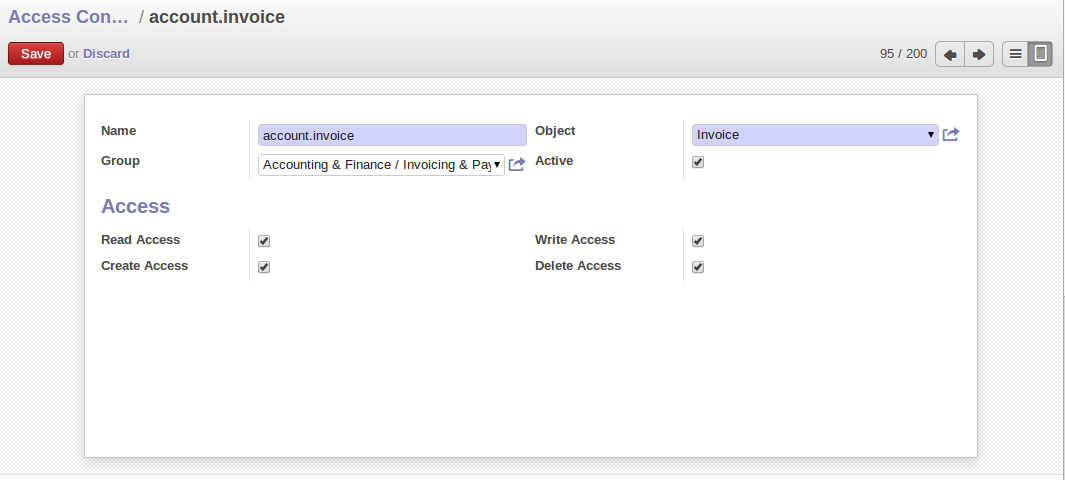Image resolution: width=1065 pixels, height=480 pixels.
Task: Click the red Save button
Action: pos(36,54)
